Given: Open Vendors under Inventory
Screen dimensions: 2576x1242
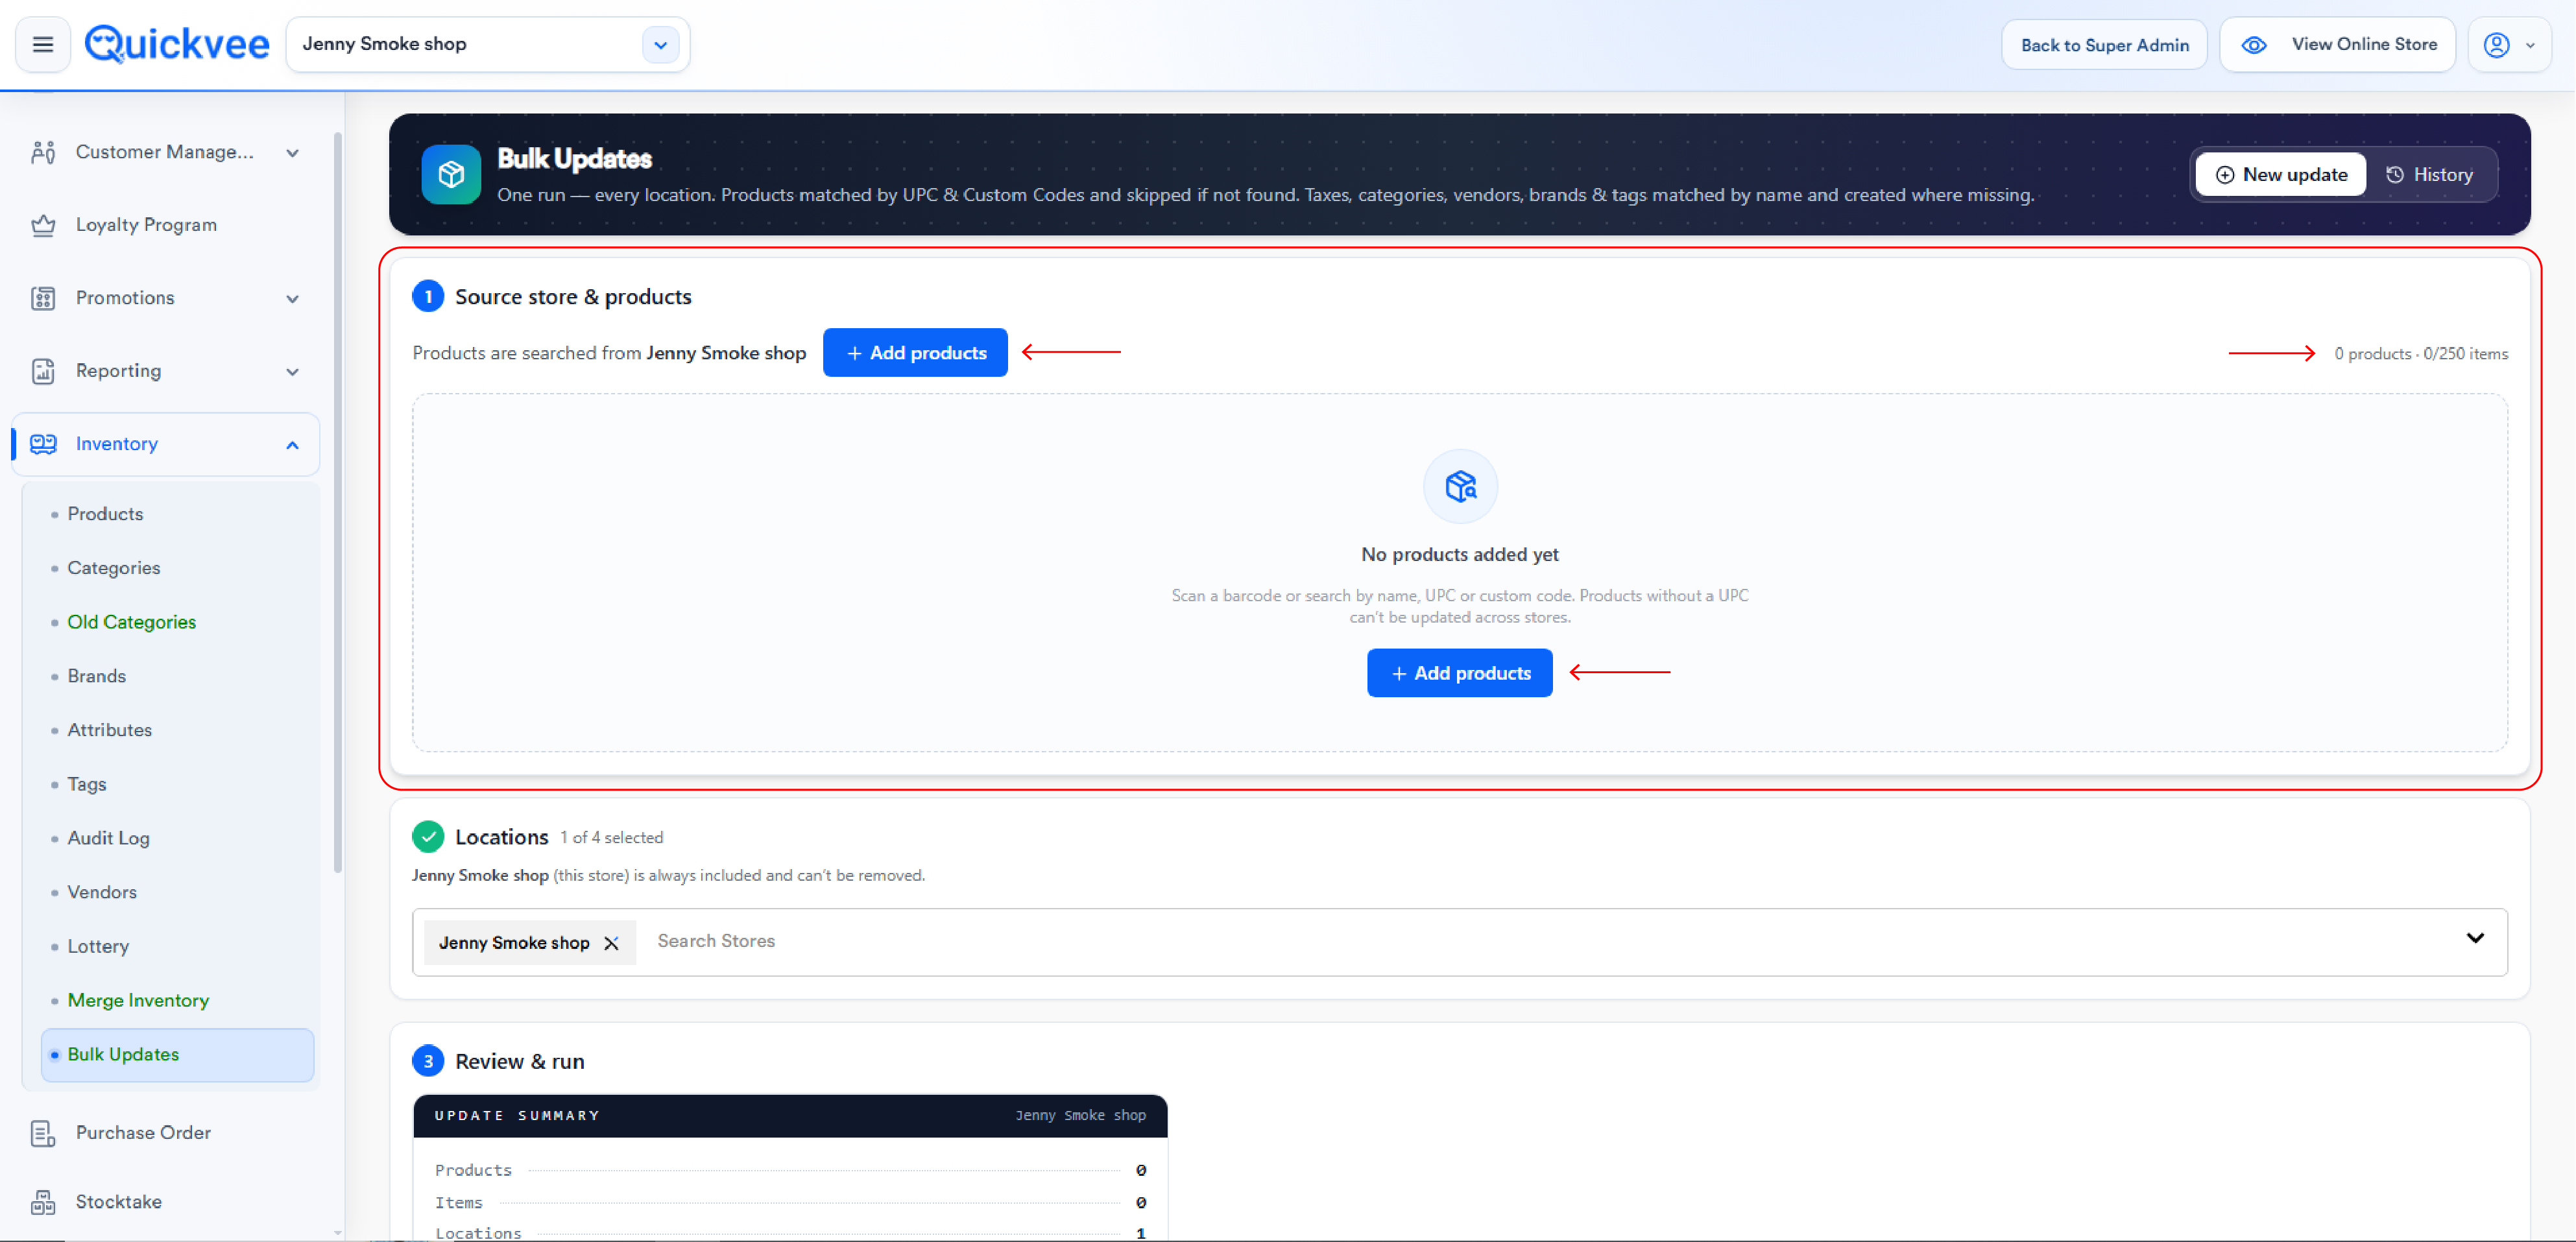Looking at the screenshot, I should [102, 892].
